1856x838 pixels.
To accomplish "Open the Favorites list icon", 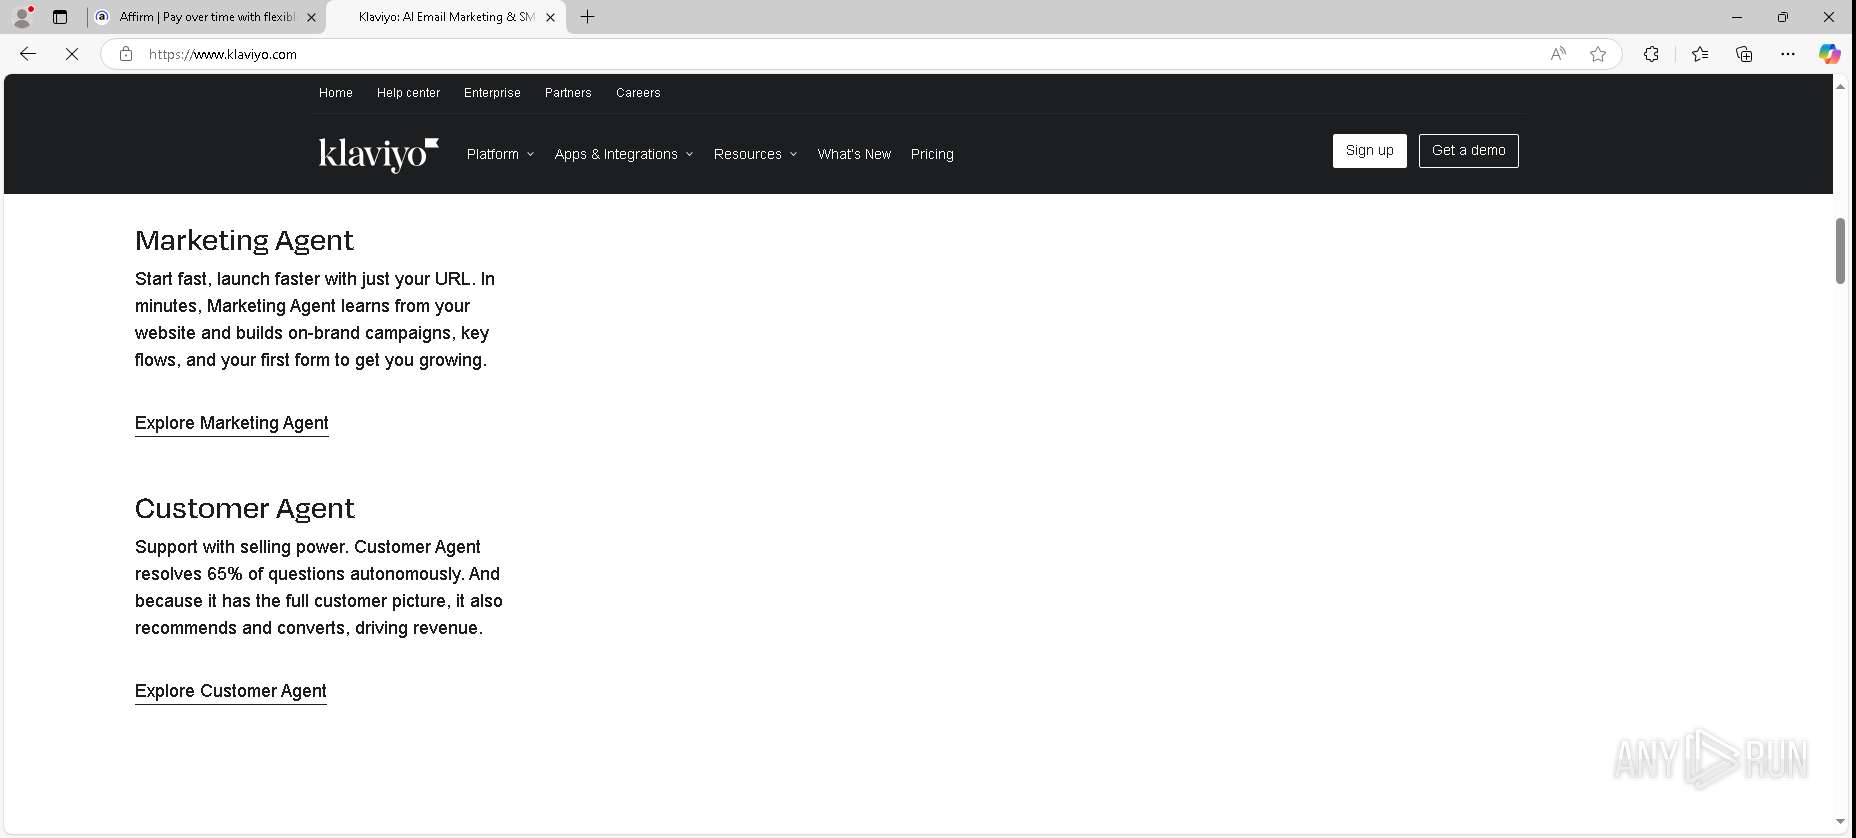I will [1700, 54].
